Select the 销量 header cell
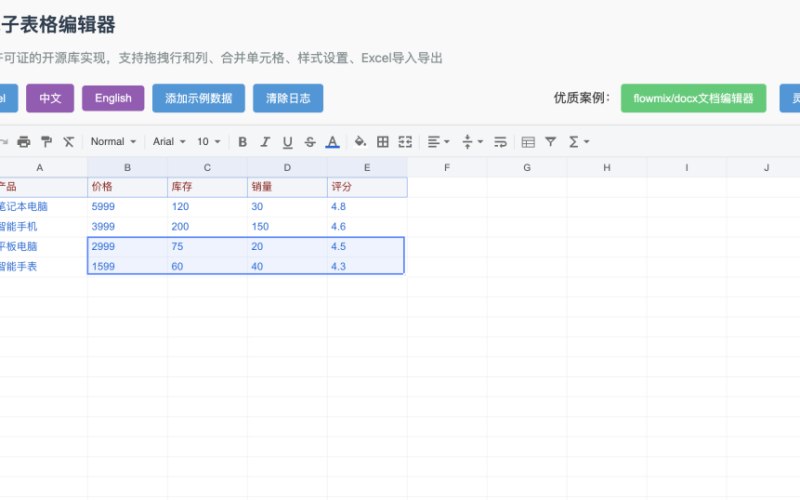The height and width of the screenshot is (500, 800). [x=287, y=187]
